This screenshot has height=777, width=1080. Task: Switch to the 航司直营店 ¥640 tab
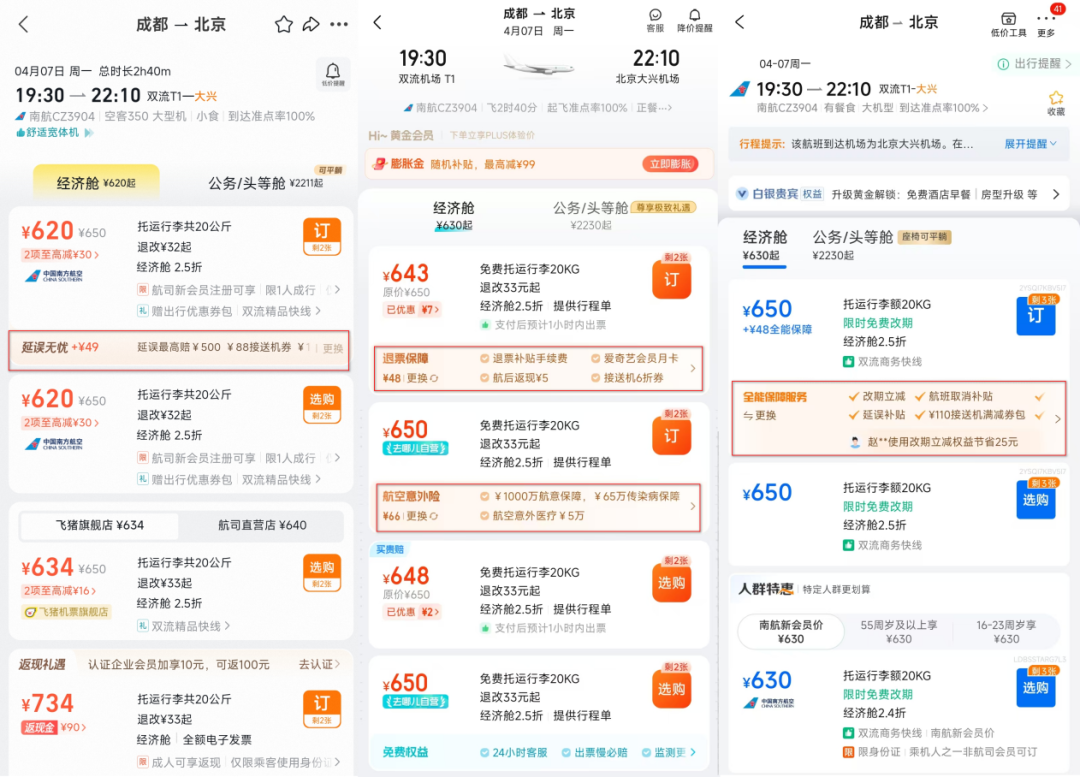click(262, 526)
